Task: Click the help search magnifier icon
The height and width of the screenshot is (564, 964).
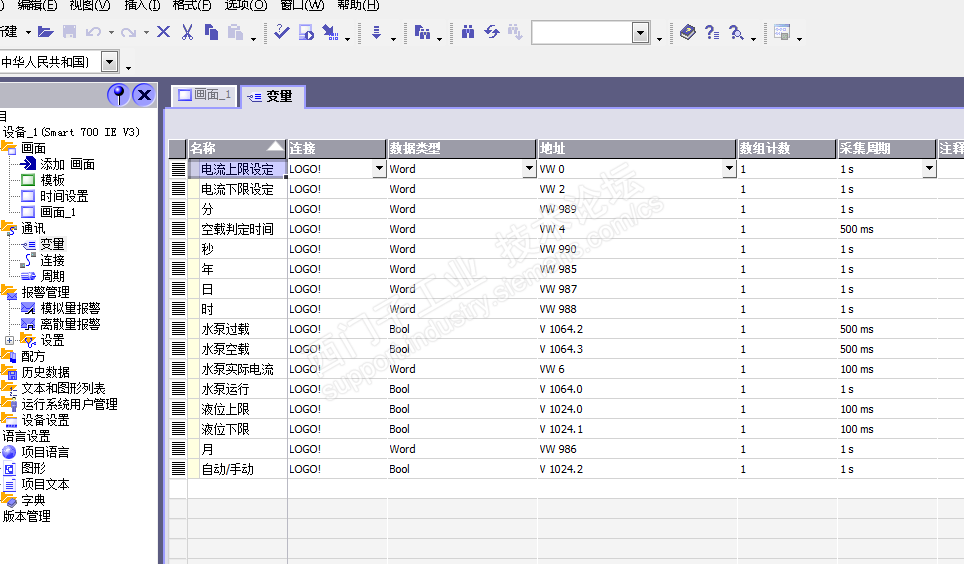Action: (x=736, y=32)
